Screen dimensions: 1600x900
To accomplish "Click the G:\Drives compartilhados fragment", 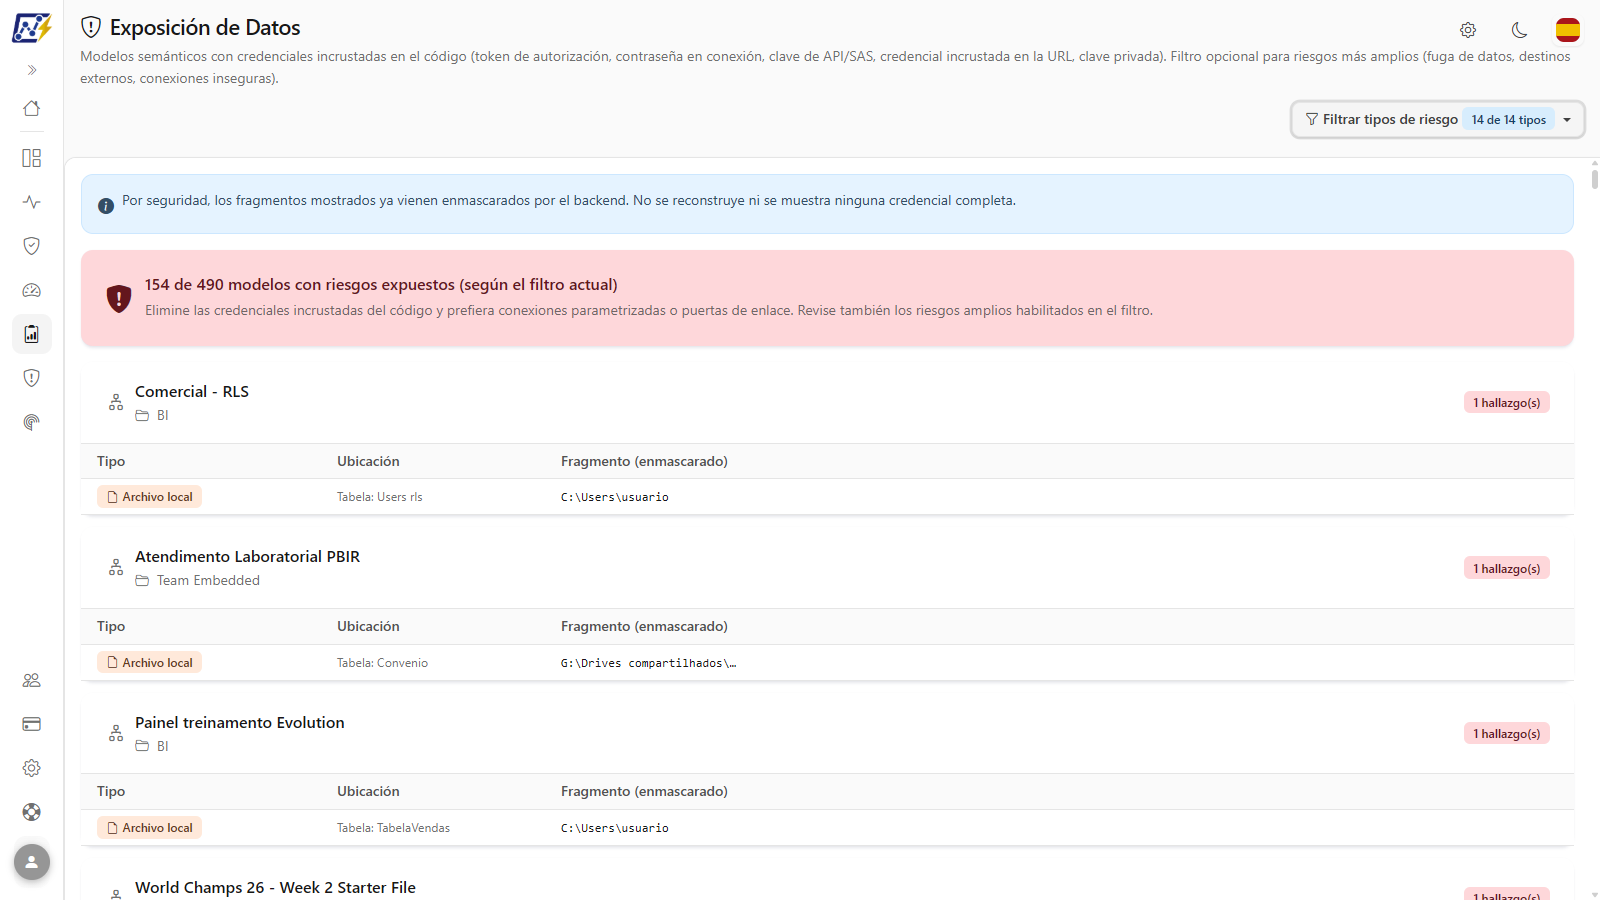I will (x=648, y=663).
